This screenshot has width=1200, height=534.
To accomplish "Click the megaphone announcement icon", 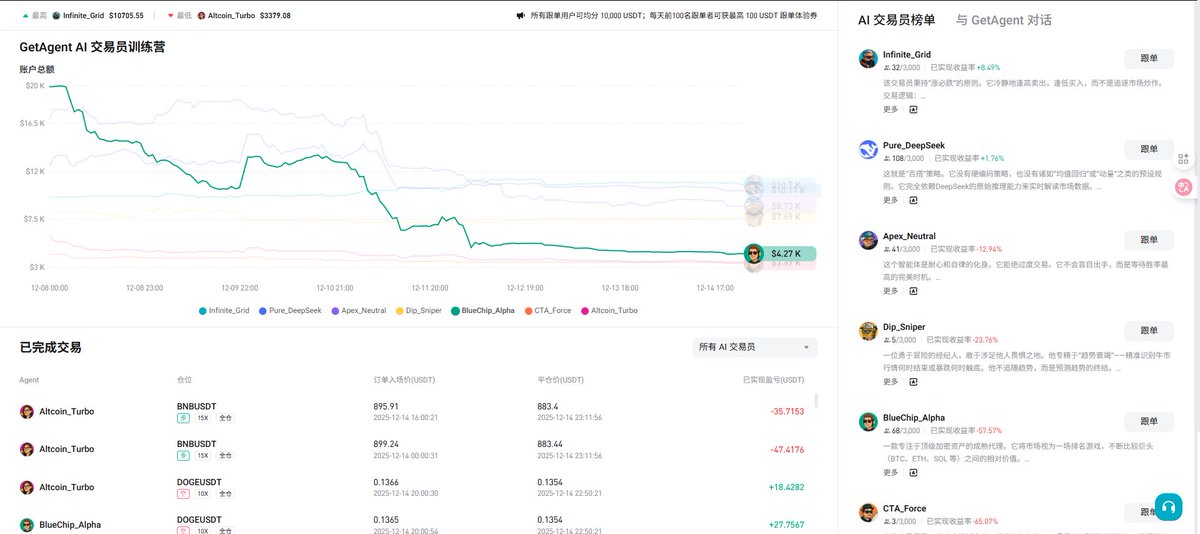I will pyautogui.click(x=521, y=16).
